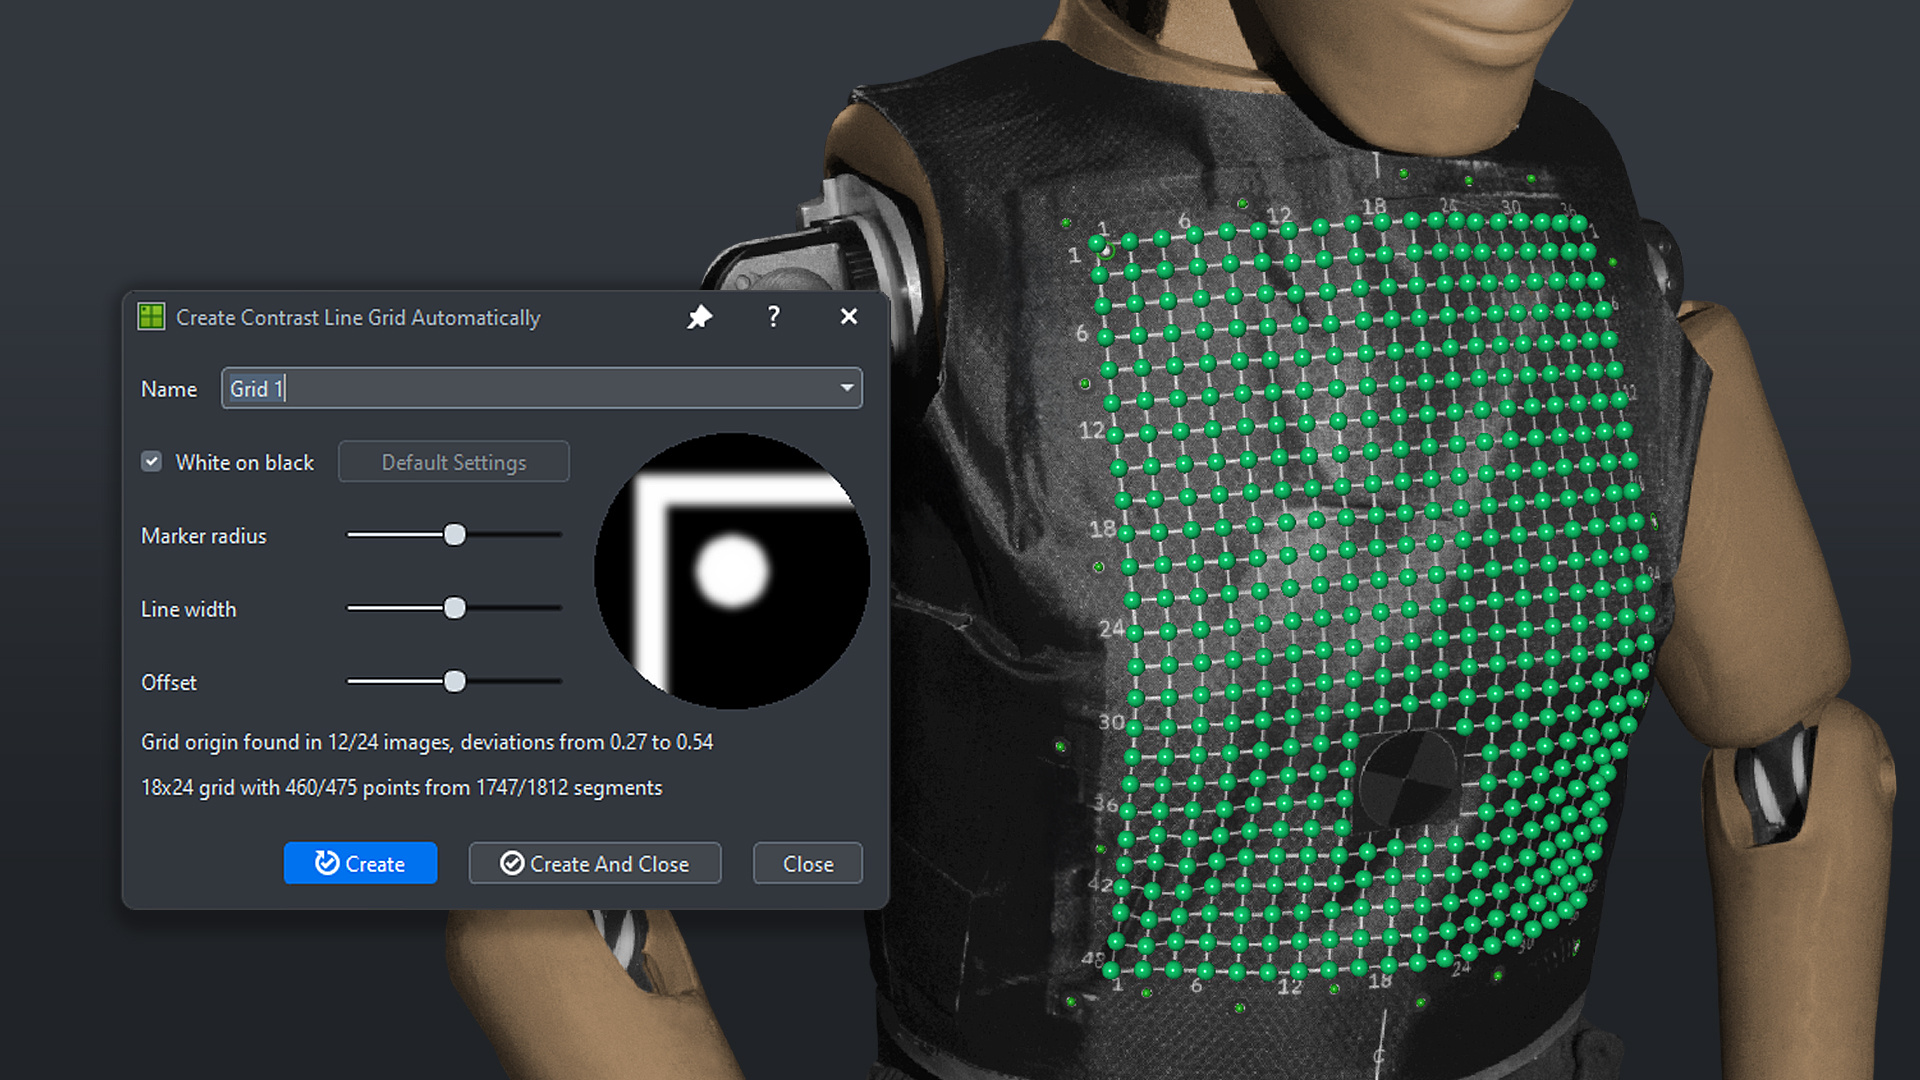The width and height of the screenshot is (1920, 1080).
Task: Click the circular refresh icon inside Create
Action: click(326, 863)
